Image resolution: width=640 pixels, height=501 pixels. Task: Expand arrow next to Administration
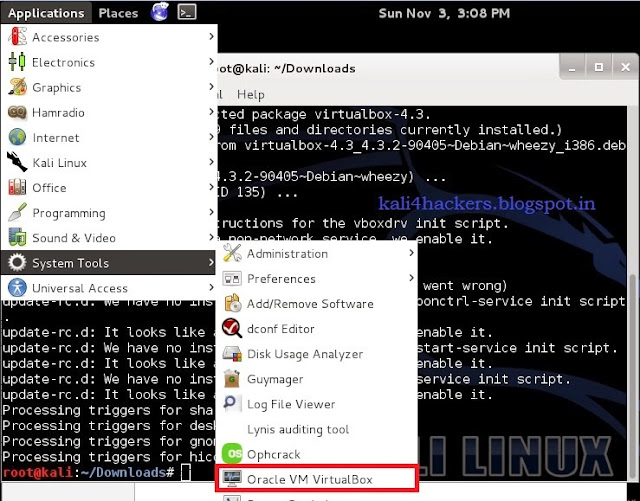tap(411, 253)
